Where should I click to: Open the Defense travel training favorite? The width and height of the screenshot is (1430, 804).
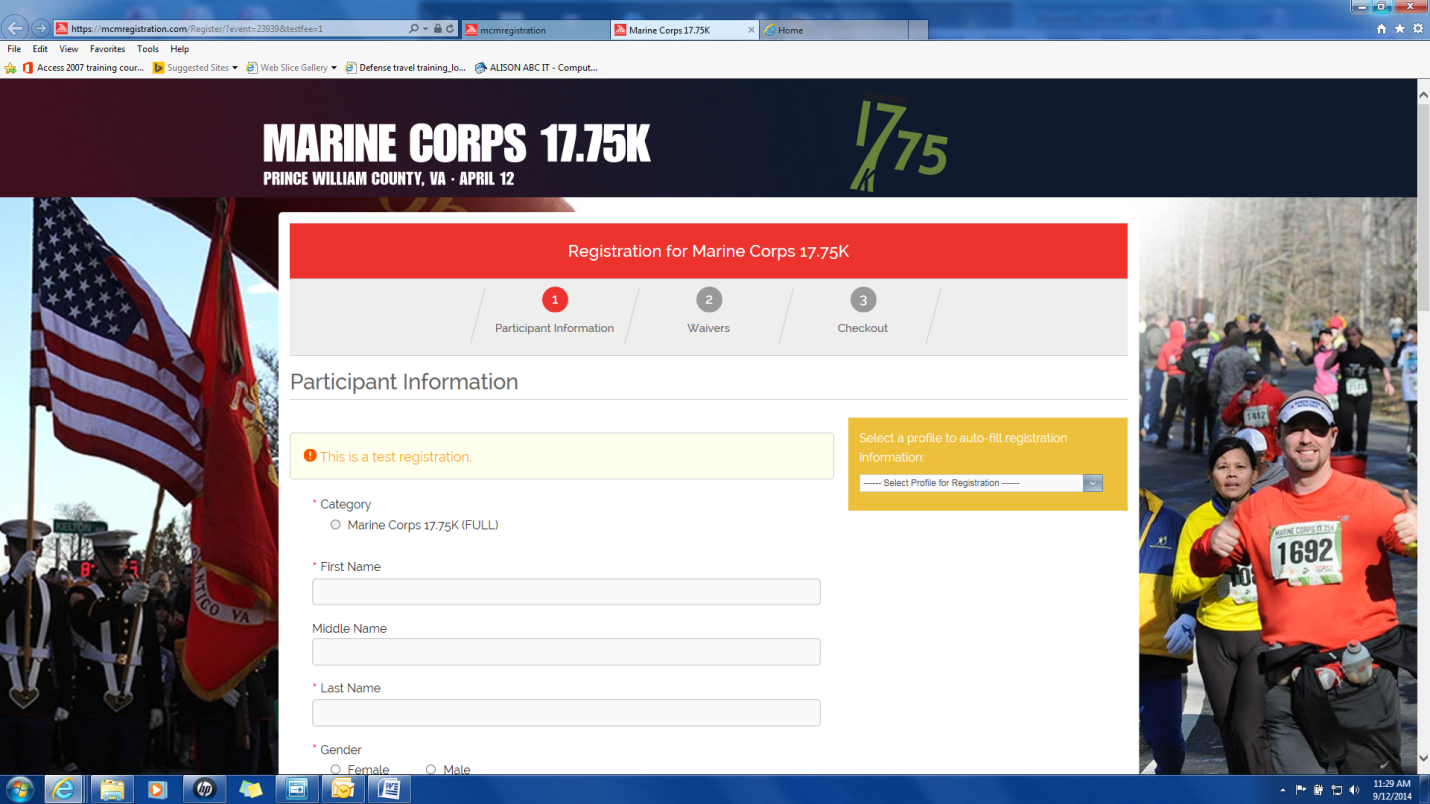click(405, 68)
